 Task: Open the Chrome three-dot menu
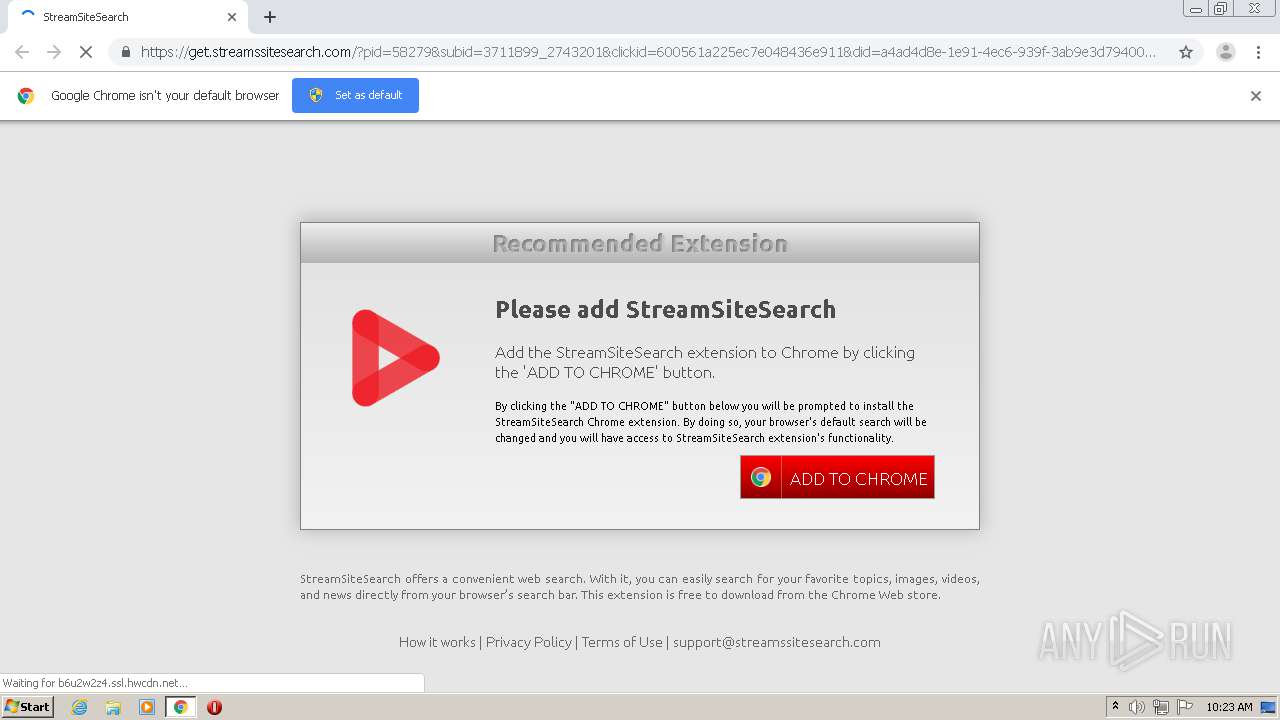[1258, 52]
